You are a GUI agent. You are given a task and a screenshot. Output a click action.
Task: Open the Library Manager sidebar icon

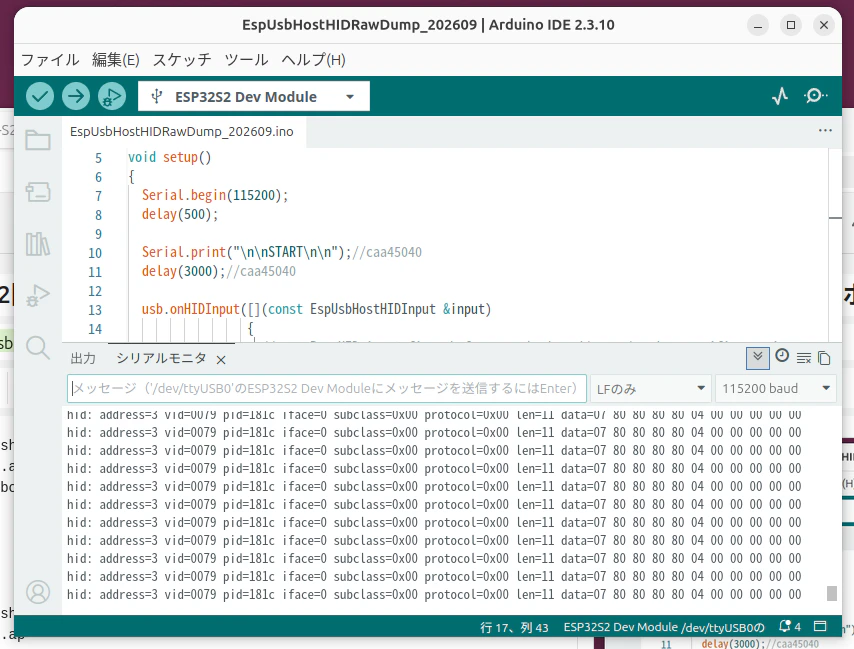pos(38,243)
